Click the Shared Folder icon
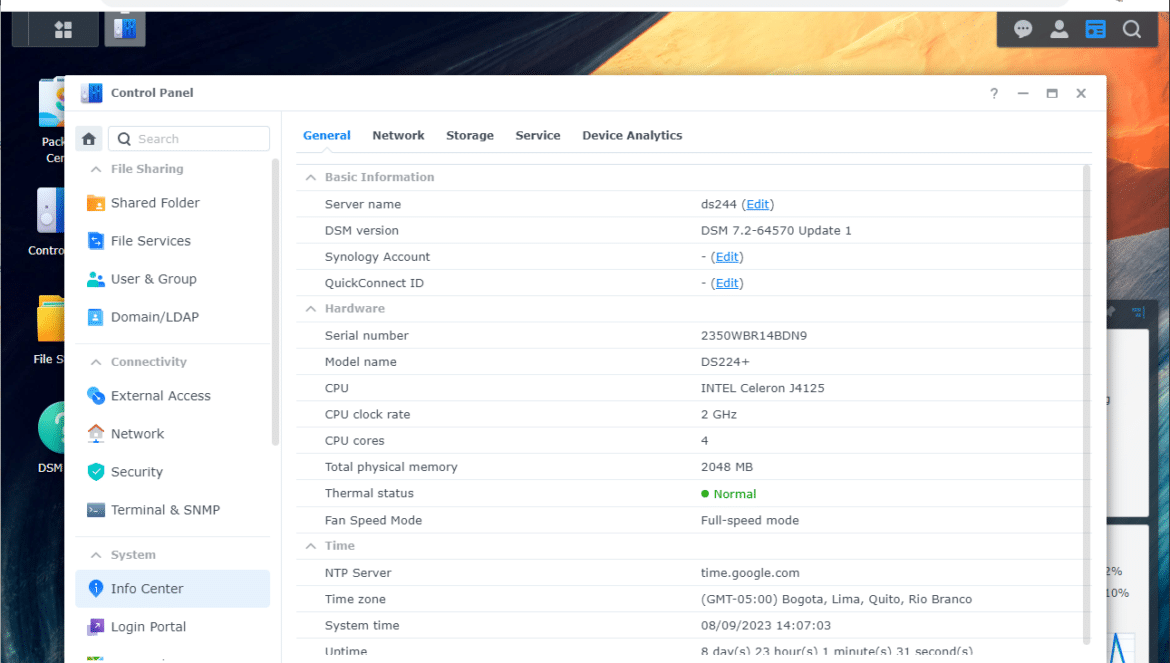Viewport: 1170px width, 663px height. pyautogui.click(x=96, y=203)
